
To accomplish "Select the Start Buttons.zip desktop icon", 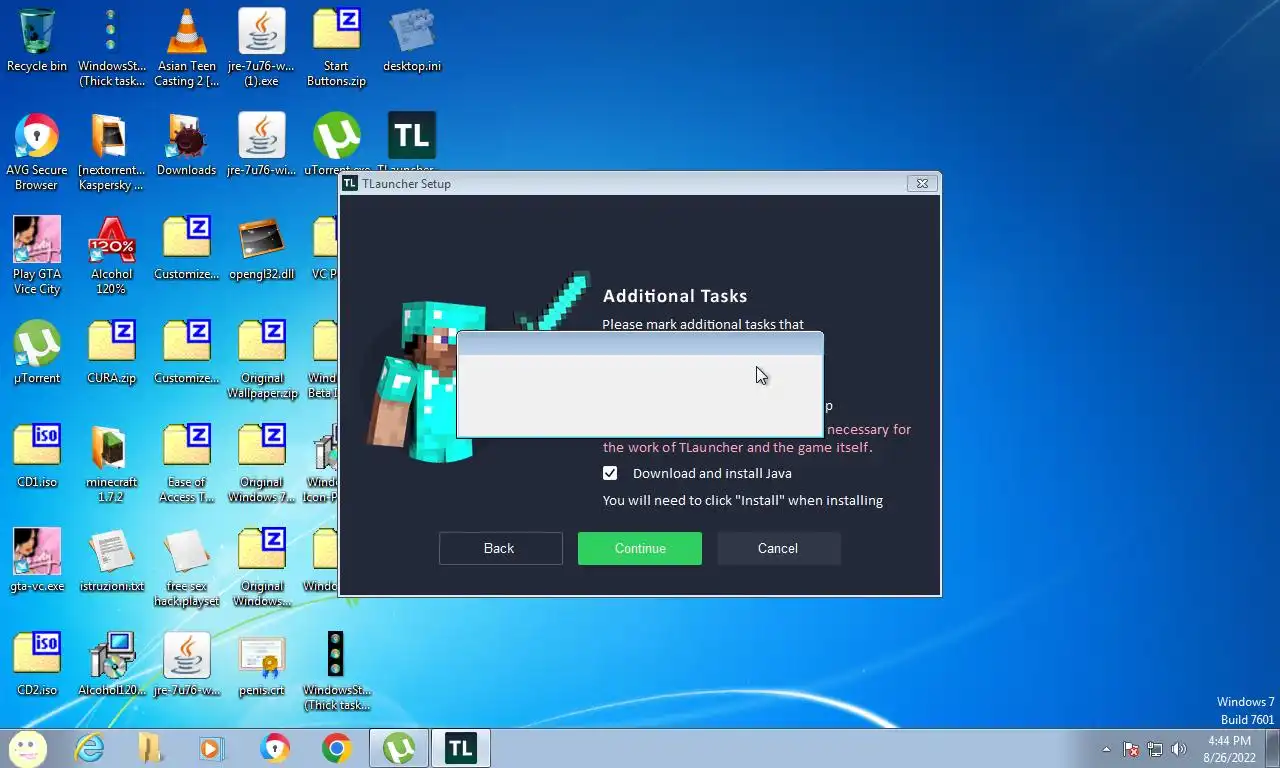I will pos(336,48).
